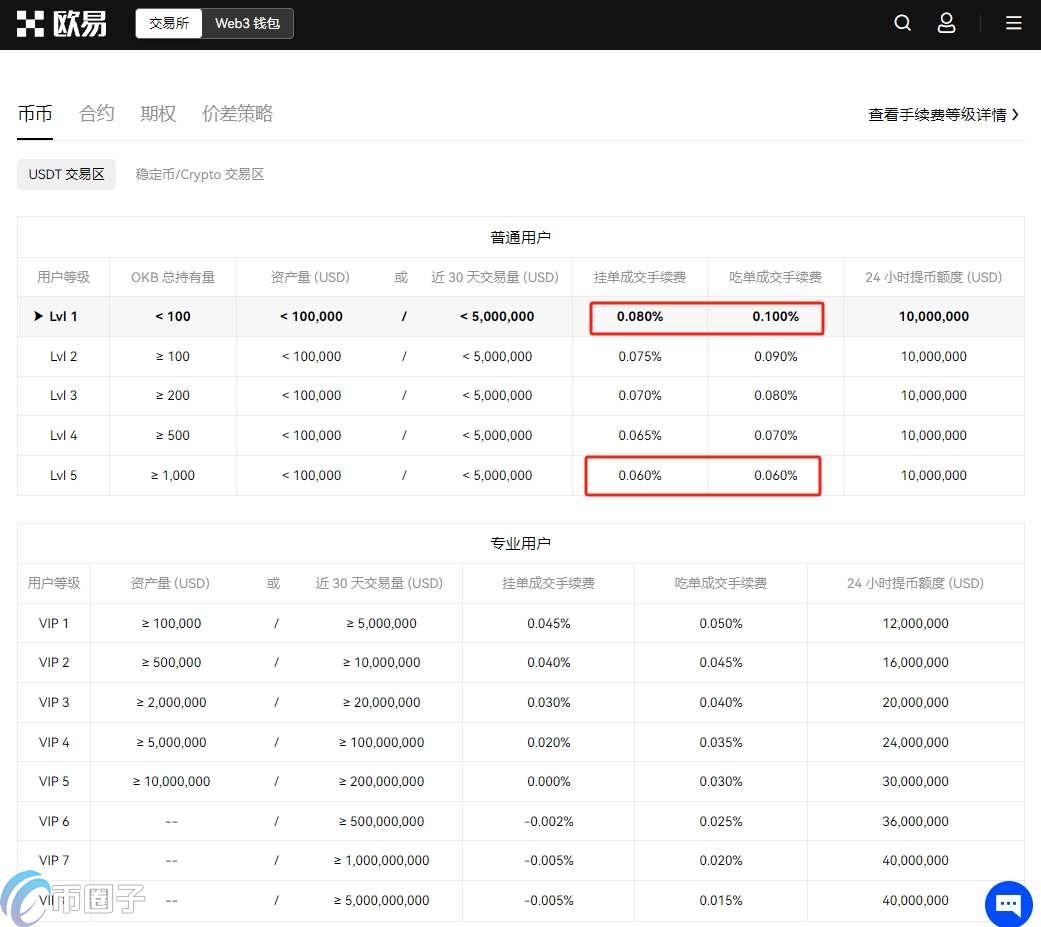Click the 专业用户 table heading
1041x927 pixels.
520,543
